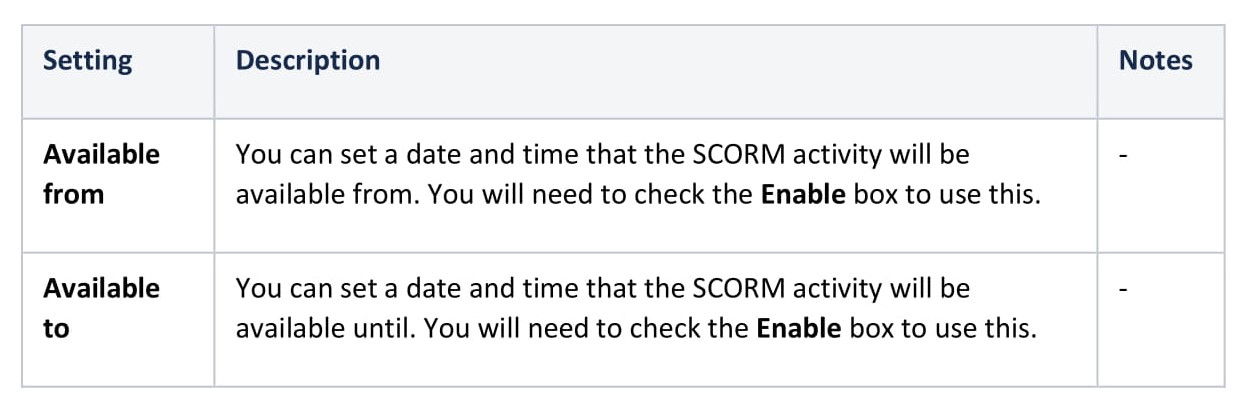
Task: Click the Notes column header
Action: pyautogui.click(x=1155, y=61)
